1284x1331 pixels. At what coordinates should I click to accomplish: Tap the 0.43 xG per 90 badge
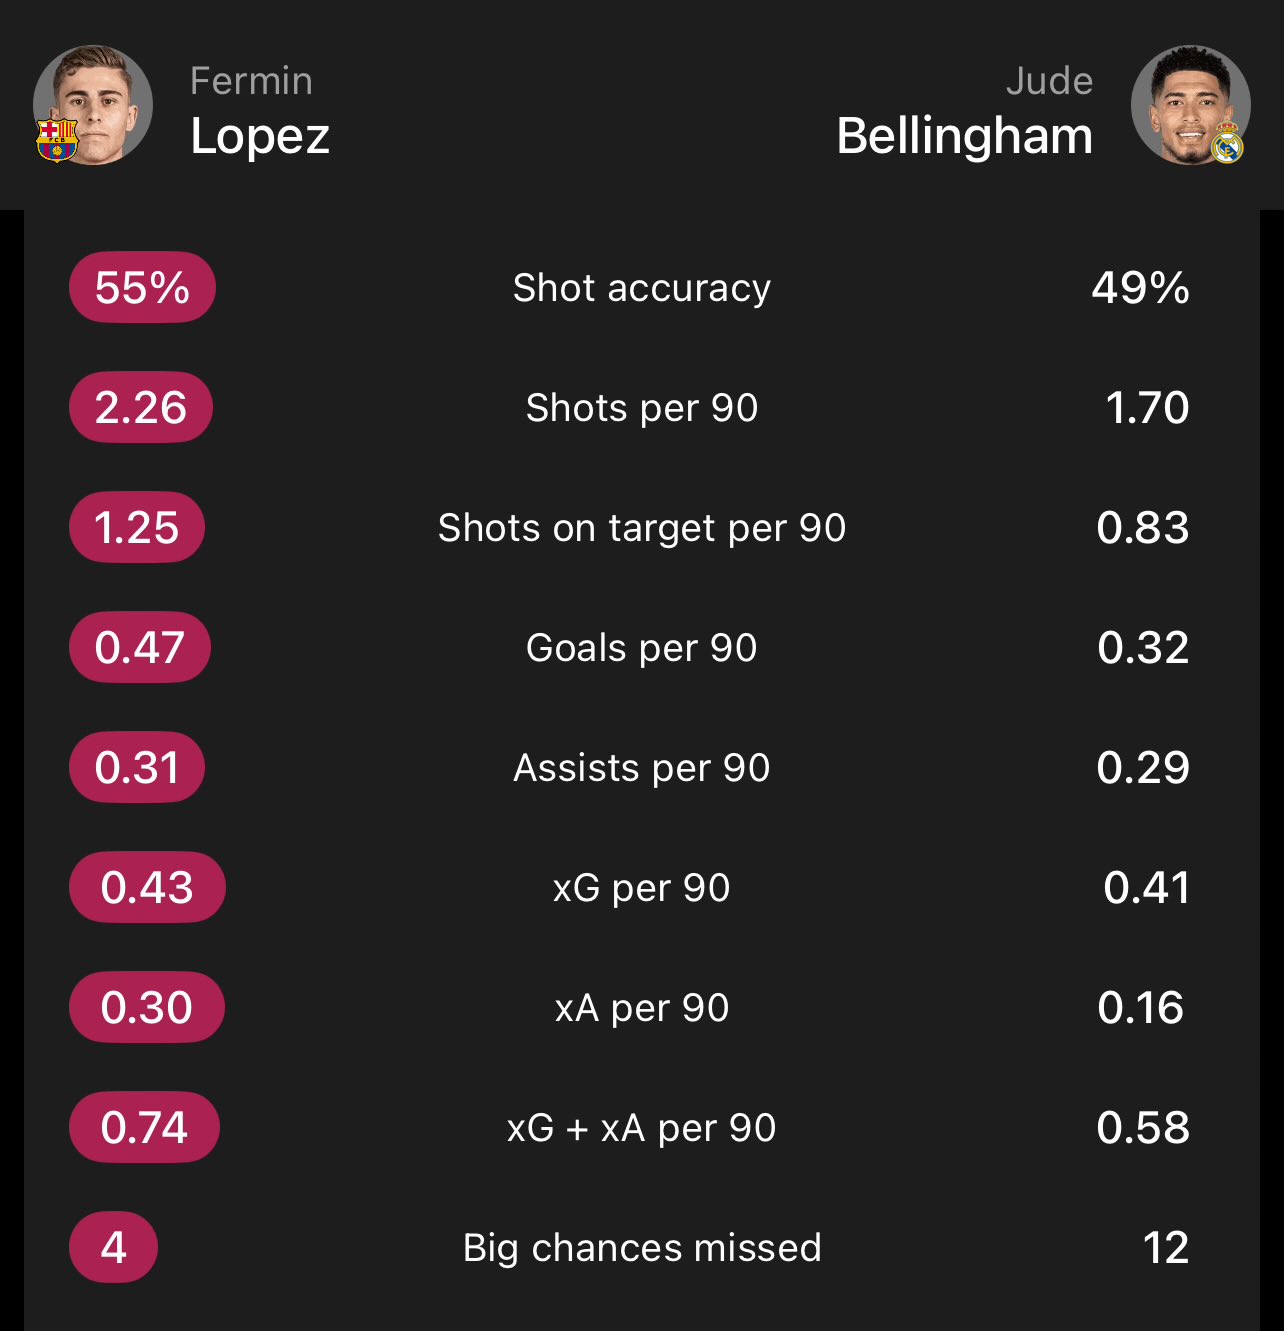tap(147, 887)
